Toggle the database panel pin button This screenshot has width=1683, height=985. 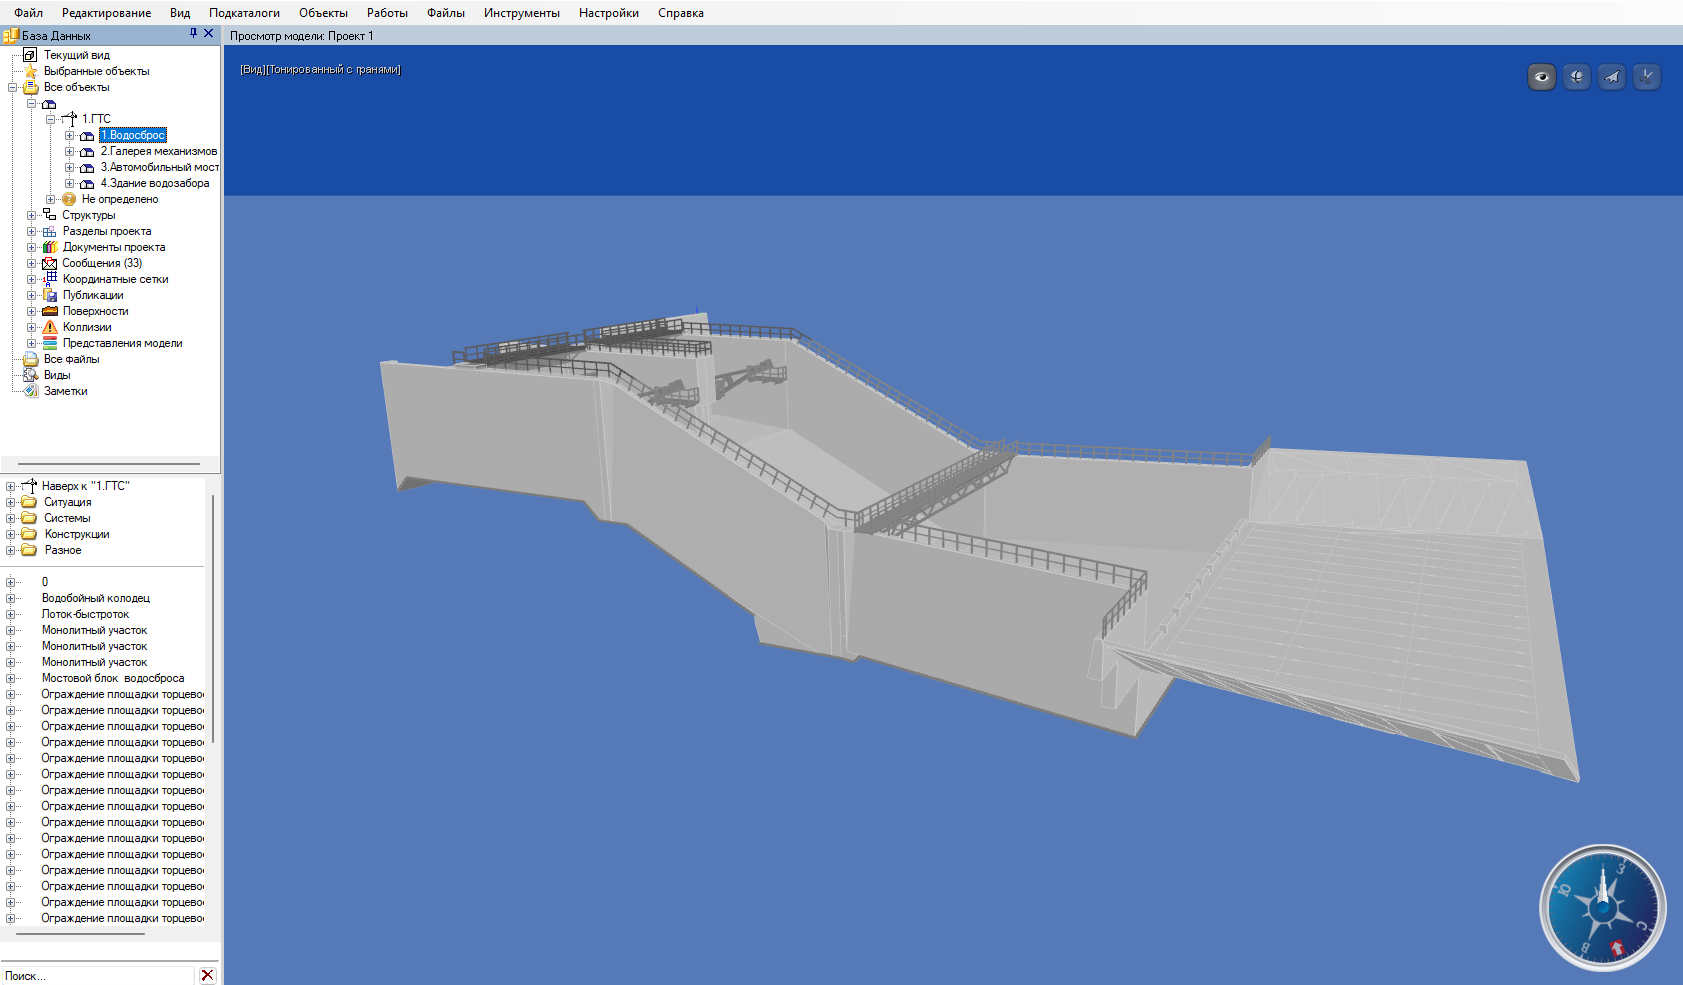tap(193, 34)
